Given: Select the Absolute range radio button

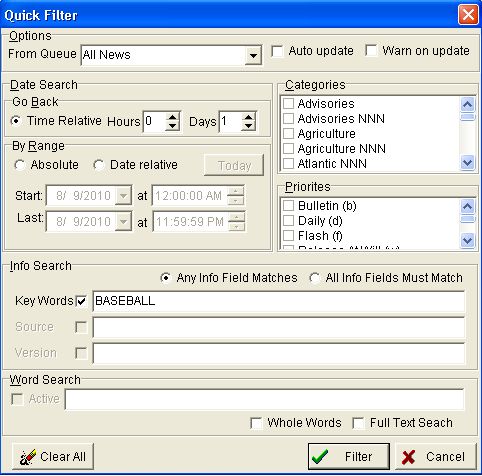Looking at the screenshot, I should point(20,165).
